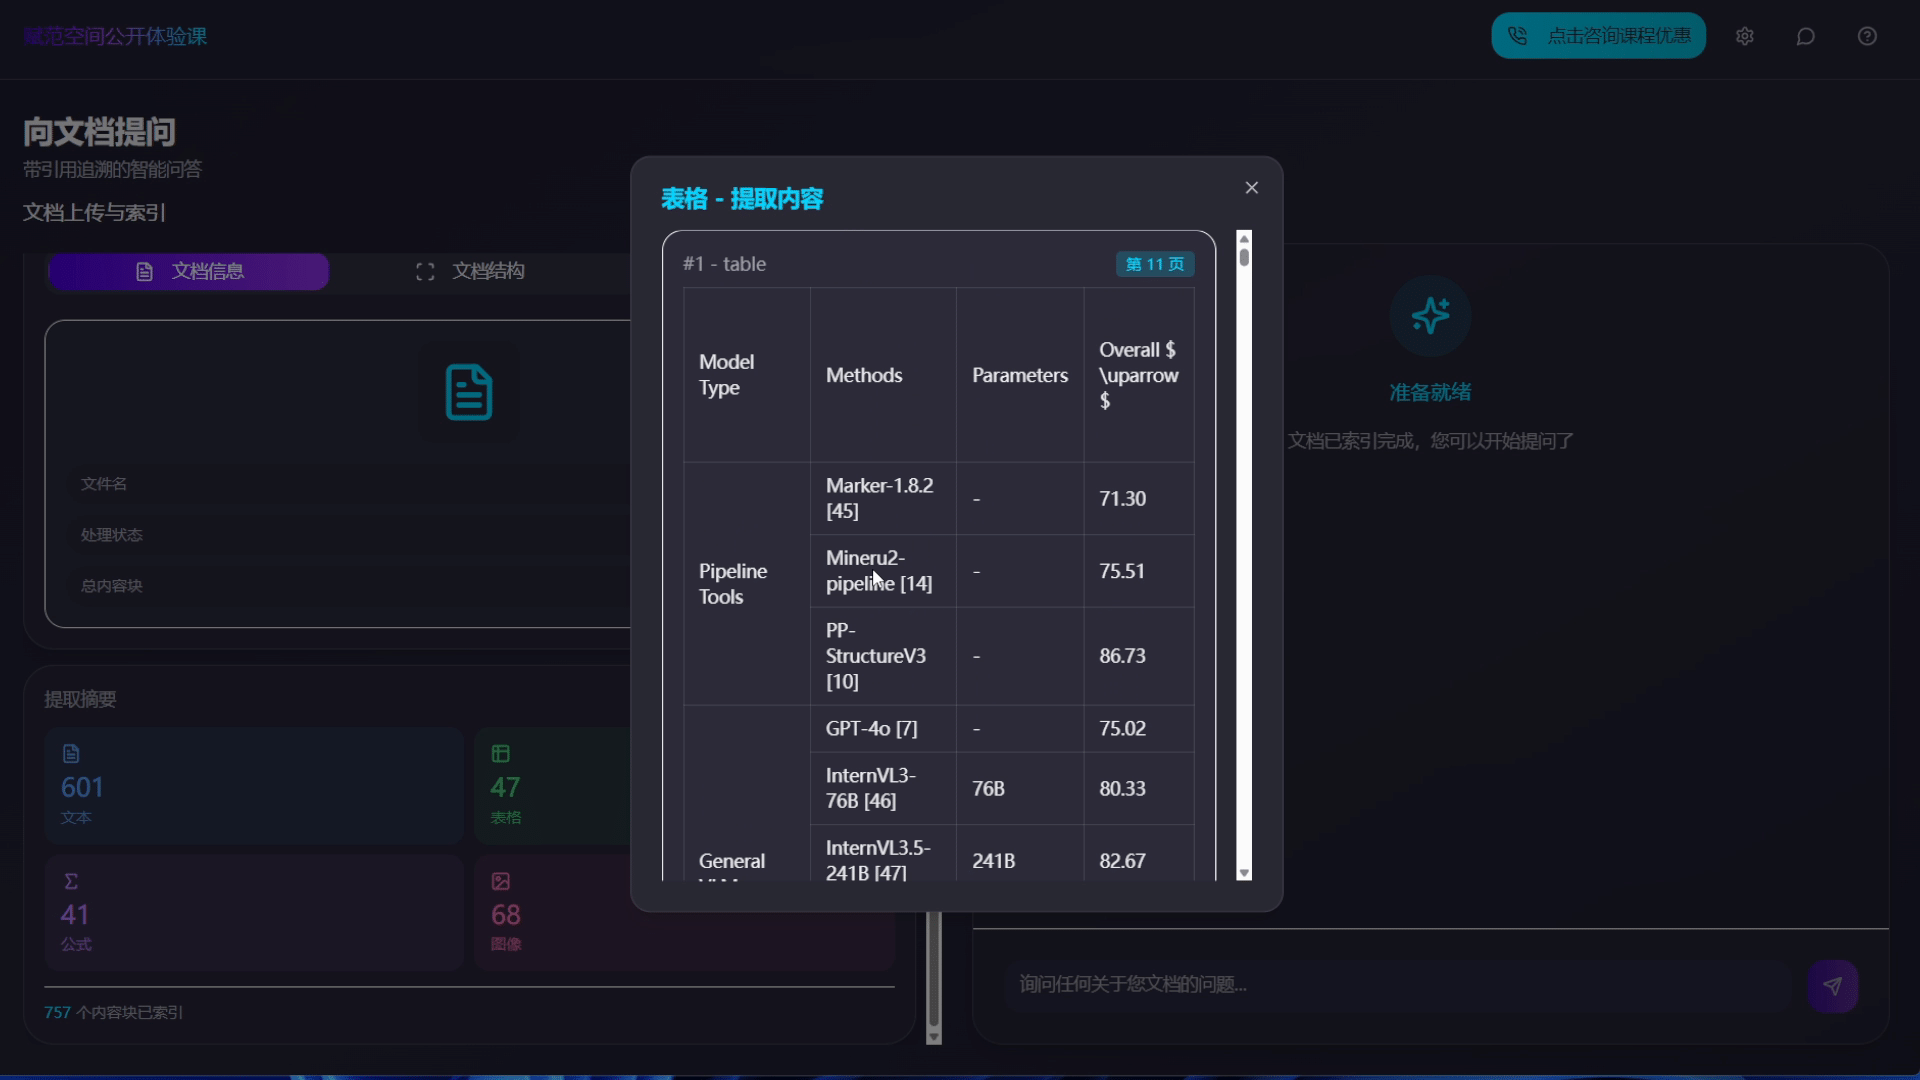Click the 提取摘要 section heading

pos(80,699)
